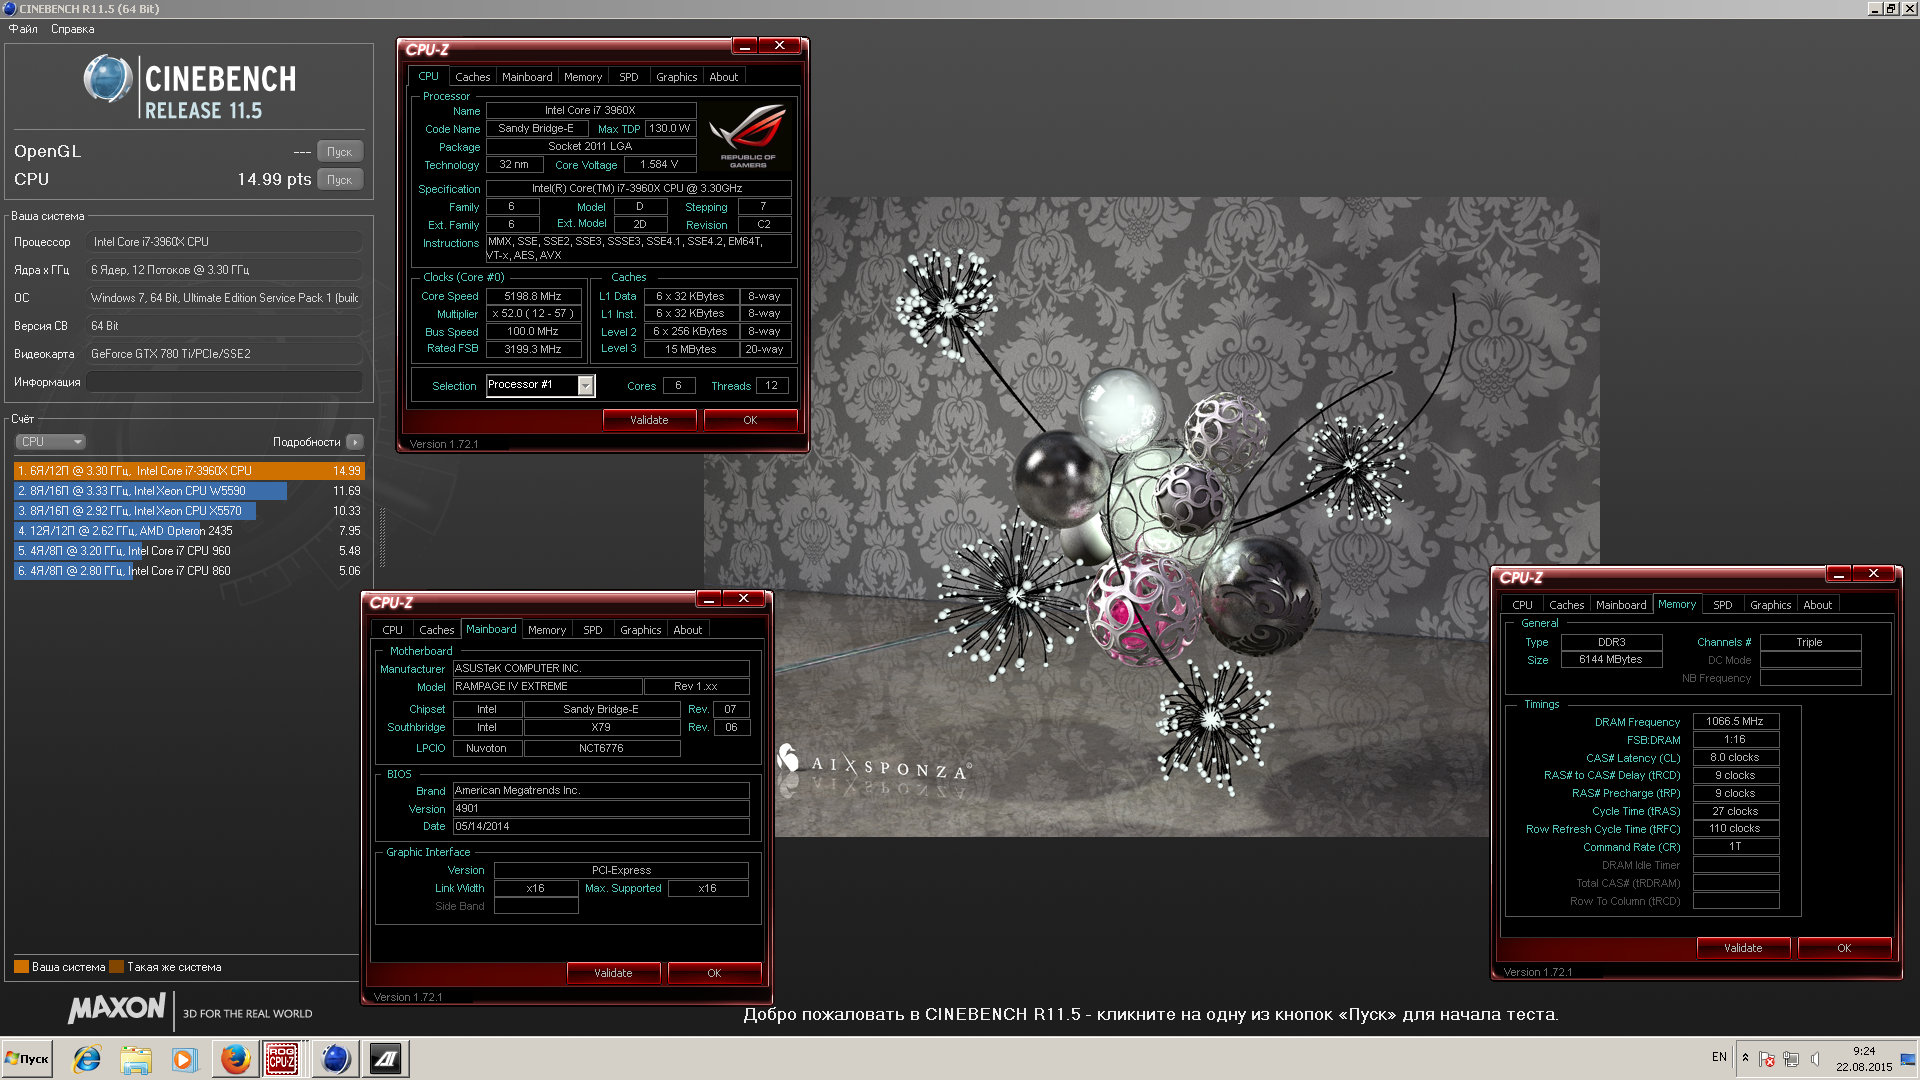Select ranking row Intel Xeon CPU W5590
Viewport: 1920px width, 1080px height.
tap(189, 491)
